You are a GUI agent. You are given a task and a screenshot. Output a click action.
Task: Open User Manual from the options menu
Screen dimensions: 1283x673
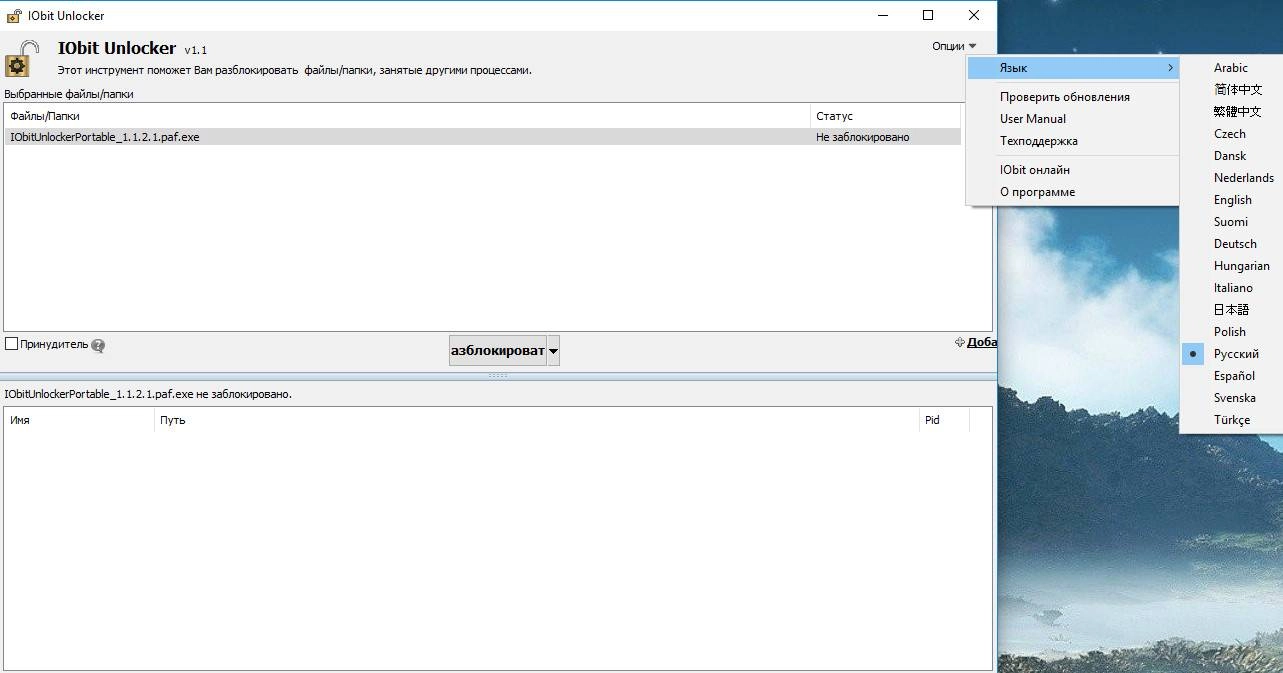click(x=1073, y=119)
